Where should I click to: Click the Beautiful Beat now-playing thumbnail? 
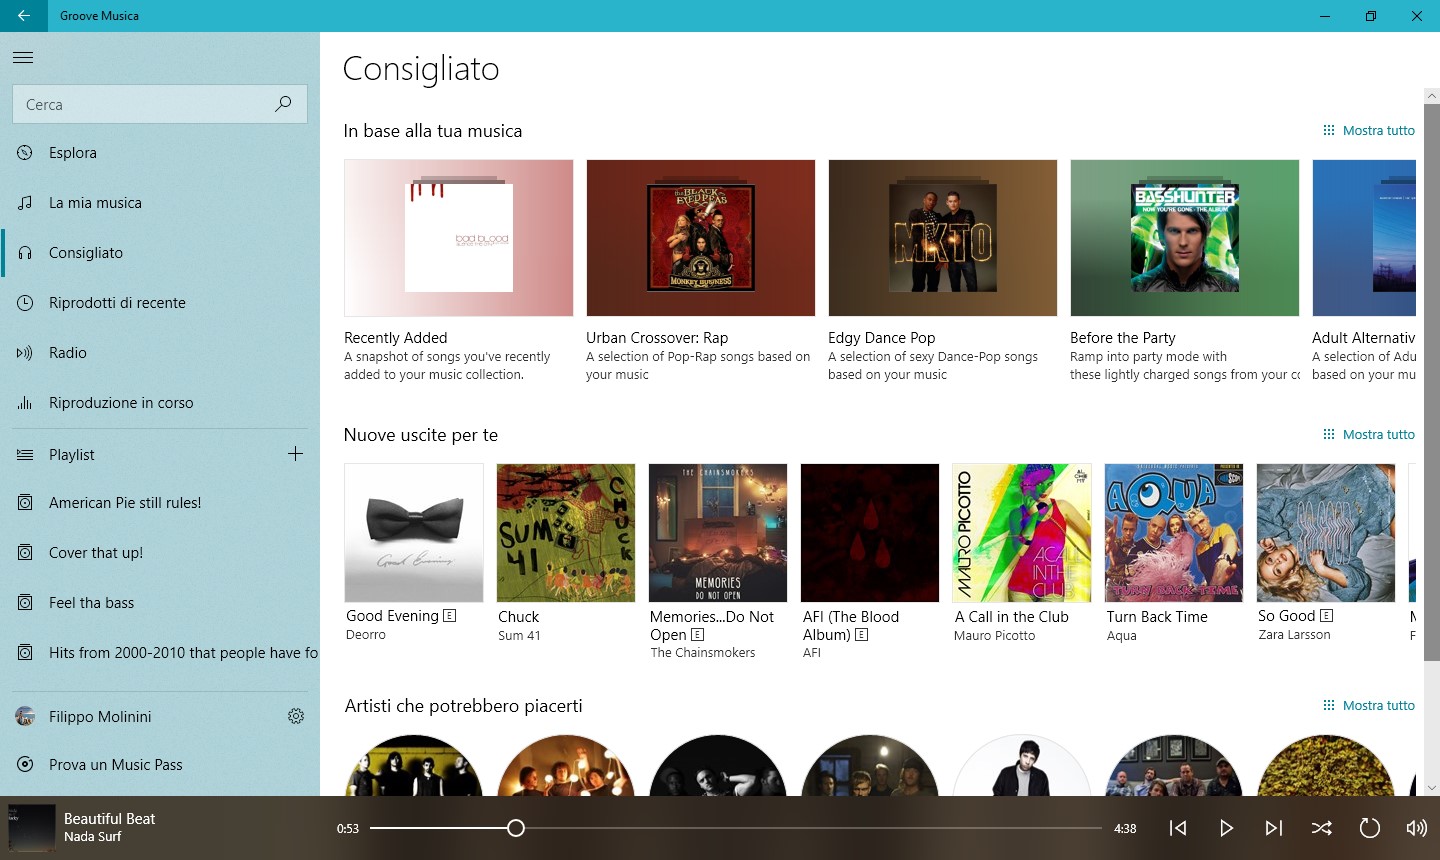pyautogui.click(x=32, y=828)
